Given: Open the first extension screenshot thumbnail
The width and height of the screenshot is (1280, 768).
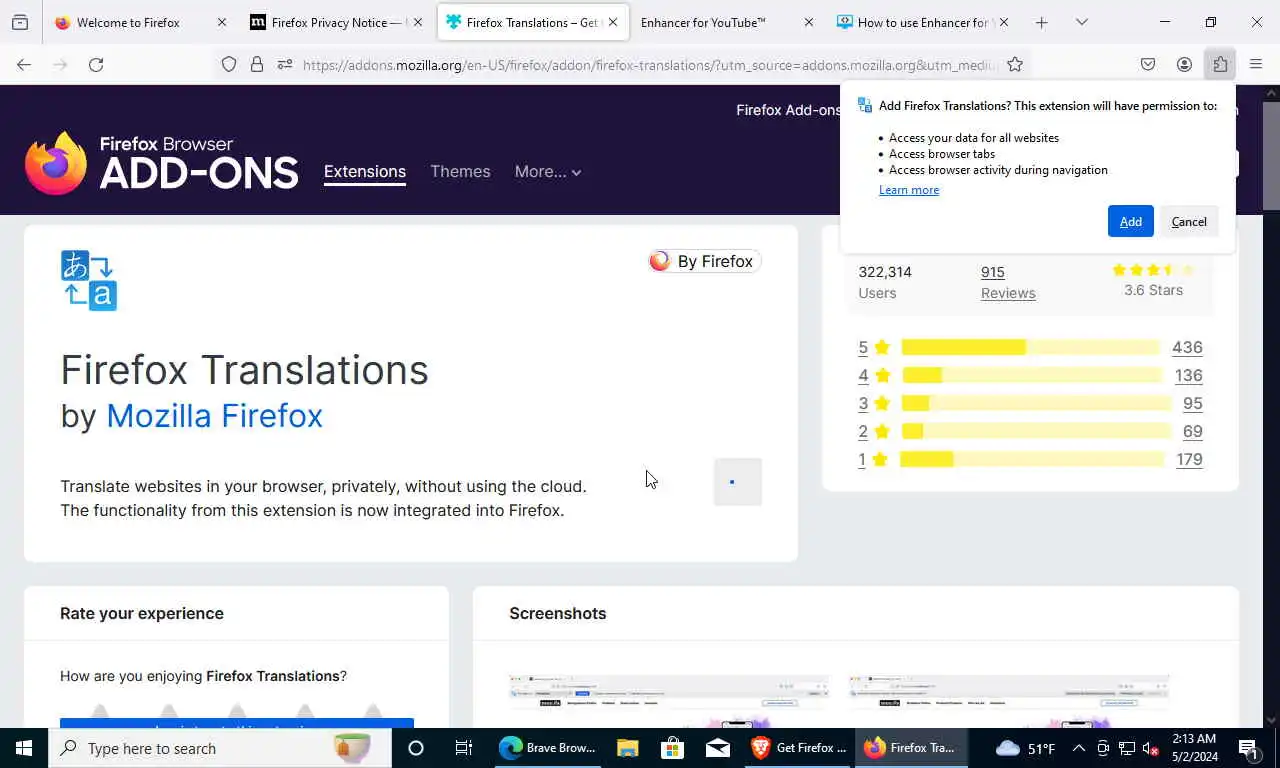Looking at the screenshot, I should tap(669, 702).
